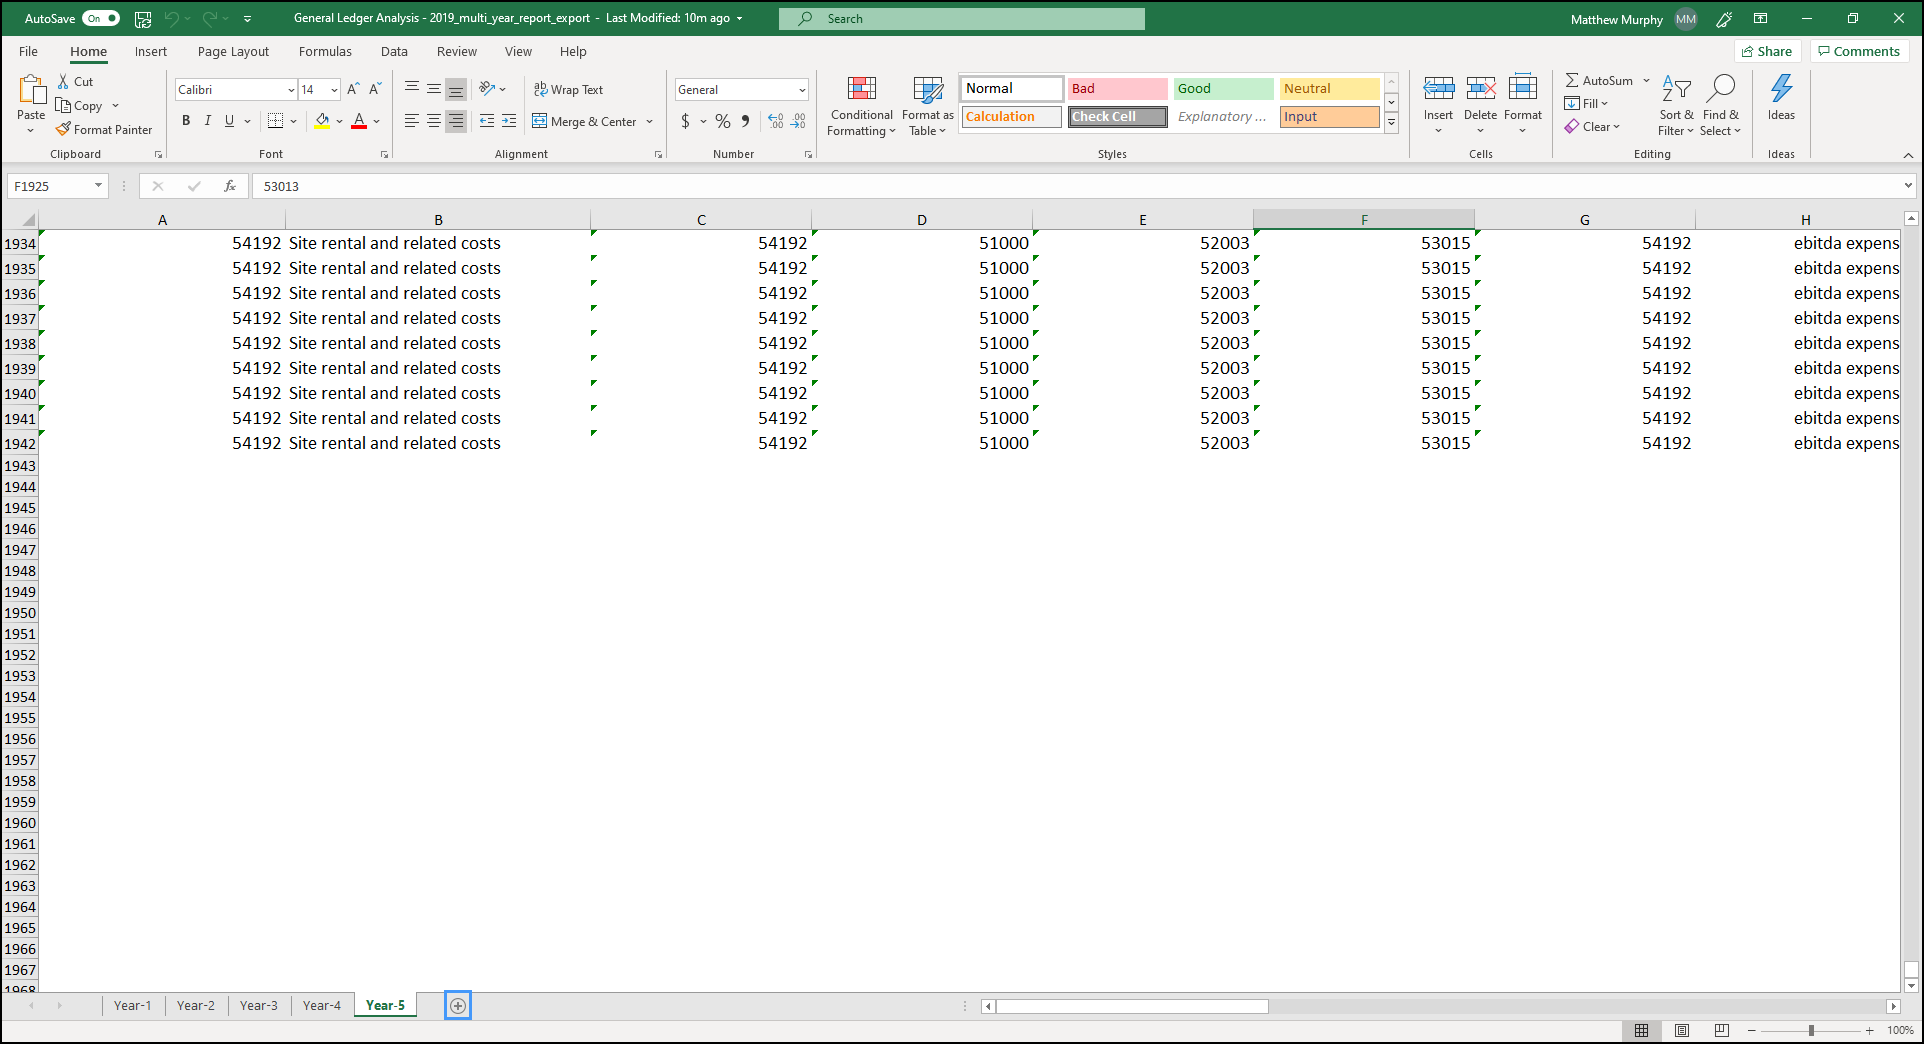This screenshot has height=1044, width=1924.
Task: Switch to the Formulas ribbon tab
Action: point(324,51)
